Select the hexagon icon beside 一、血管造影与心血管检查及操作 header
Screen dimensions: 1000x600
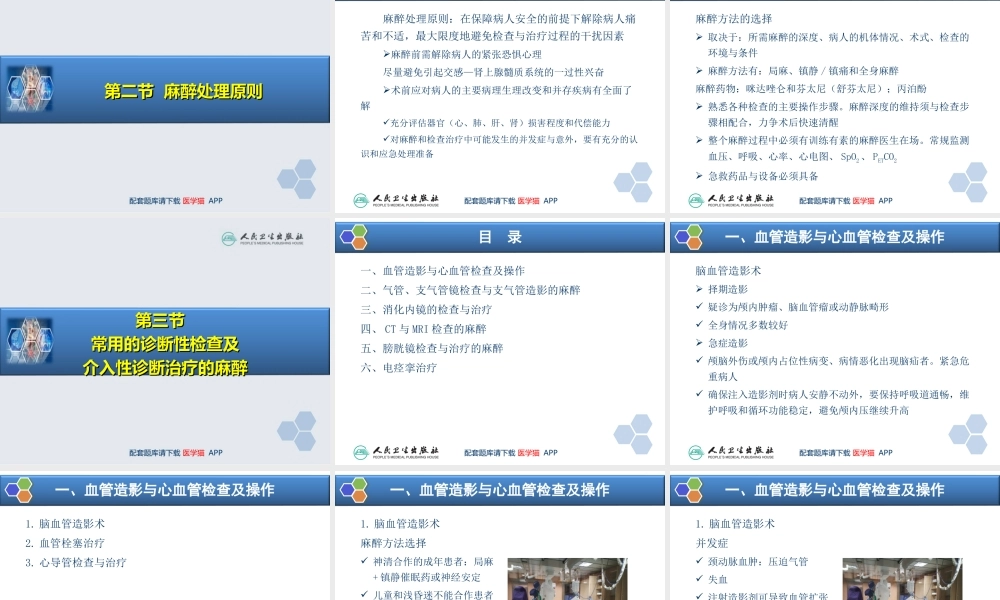[685, 237]
